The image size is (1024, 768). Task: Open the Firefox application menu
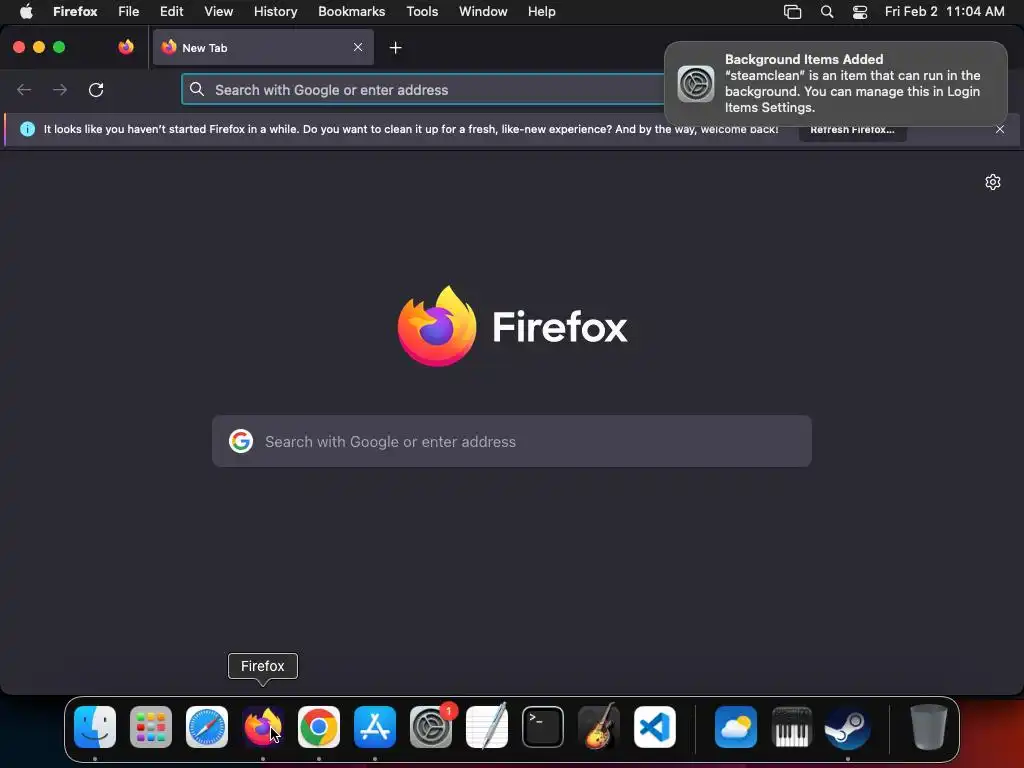[75, 12]
